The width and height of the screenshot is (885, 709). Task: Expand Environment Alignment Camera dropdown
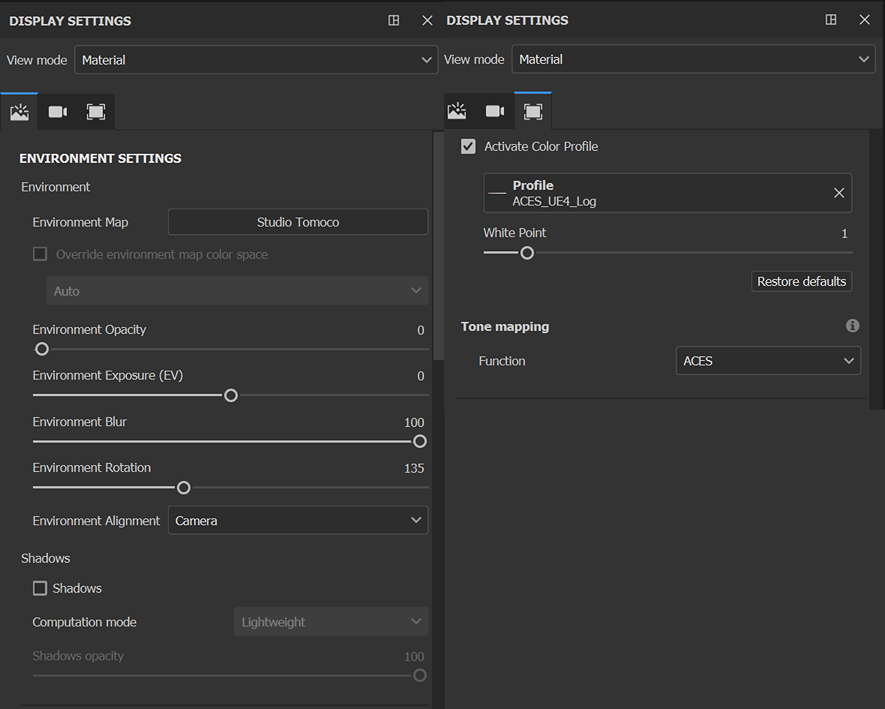[297, 520]
